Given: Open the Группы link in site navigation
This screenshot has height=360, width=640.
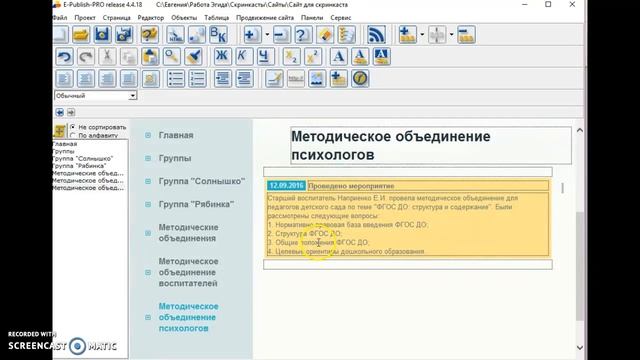Looking at the screenshot, I should coord(175,158).
